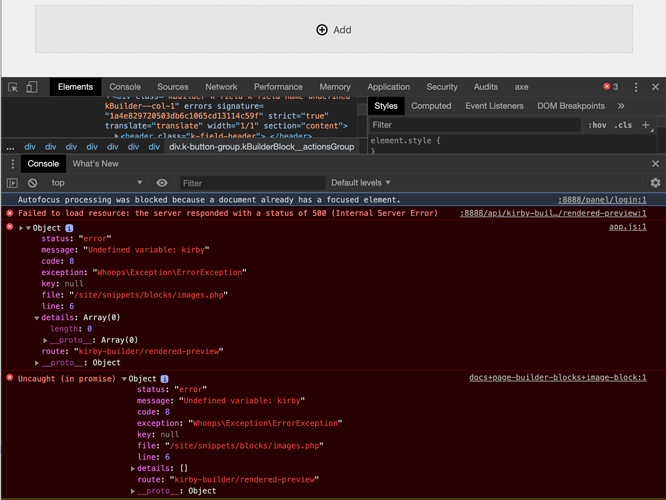Open console settings gear icon

[655, 183]
